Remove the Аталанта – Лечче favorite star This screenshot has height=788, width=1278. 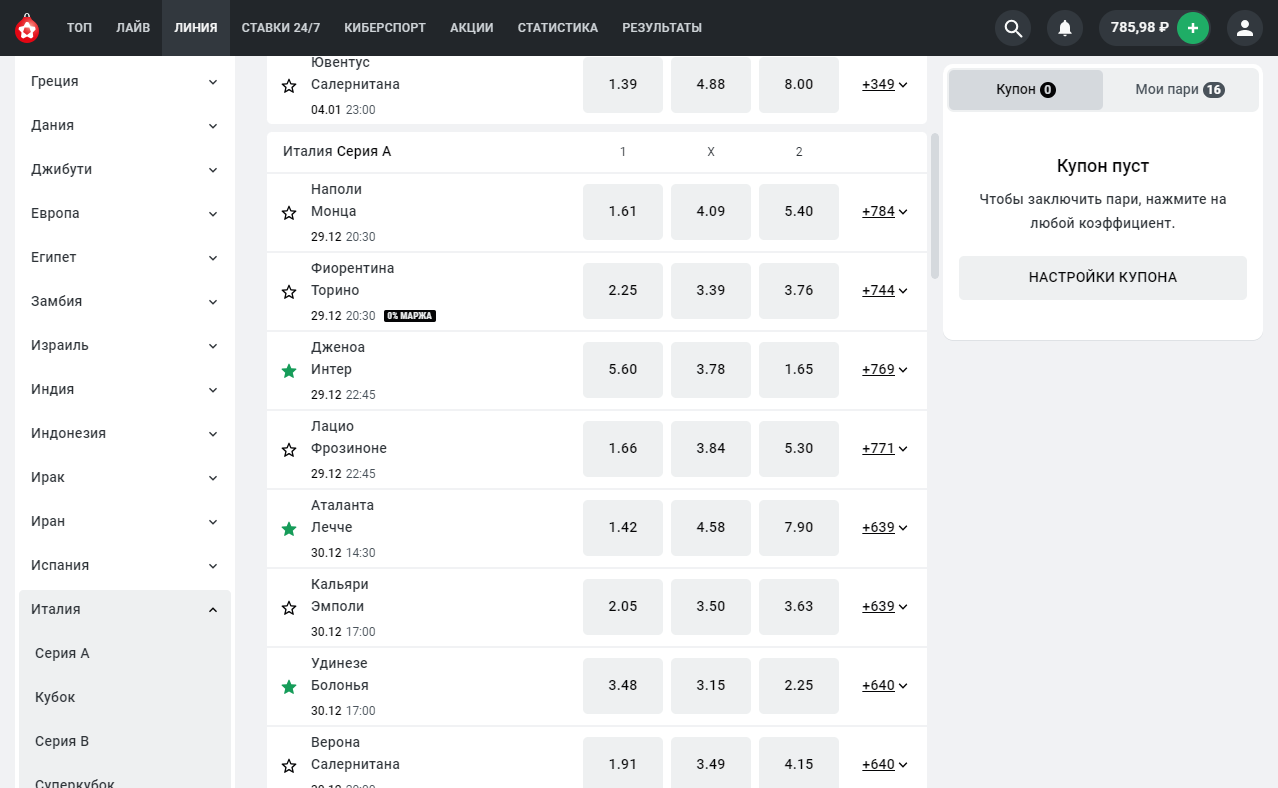tap(289, 529)
